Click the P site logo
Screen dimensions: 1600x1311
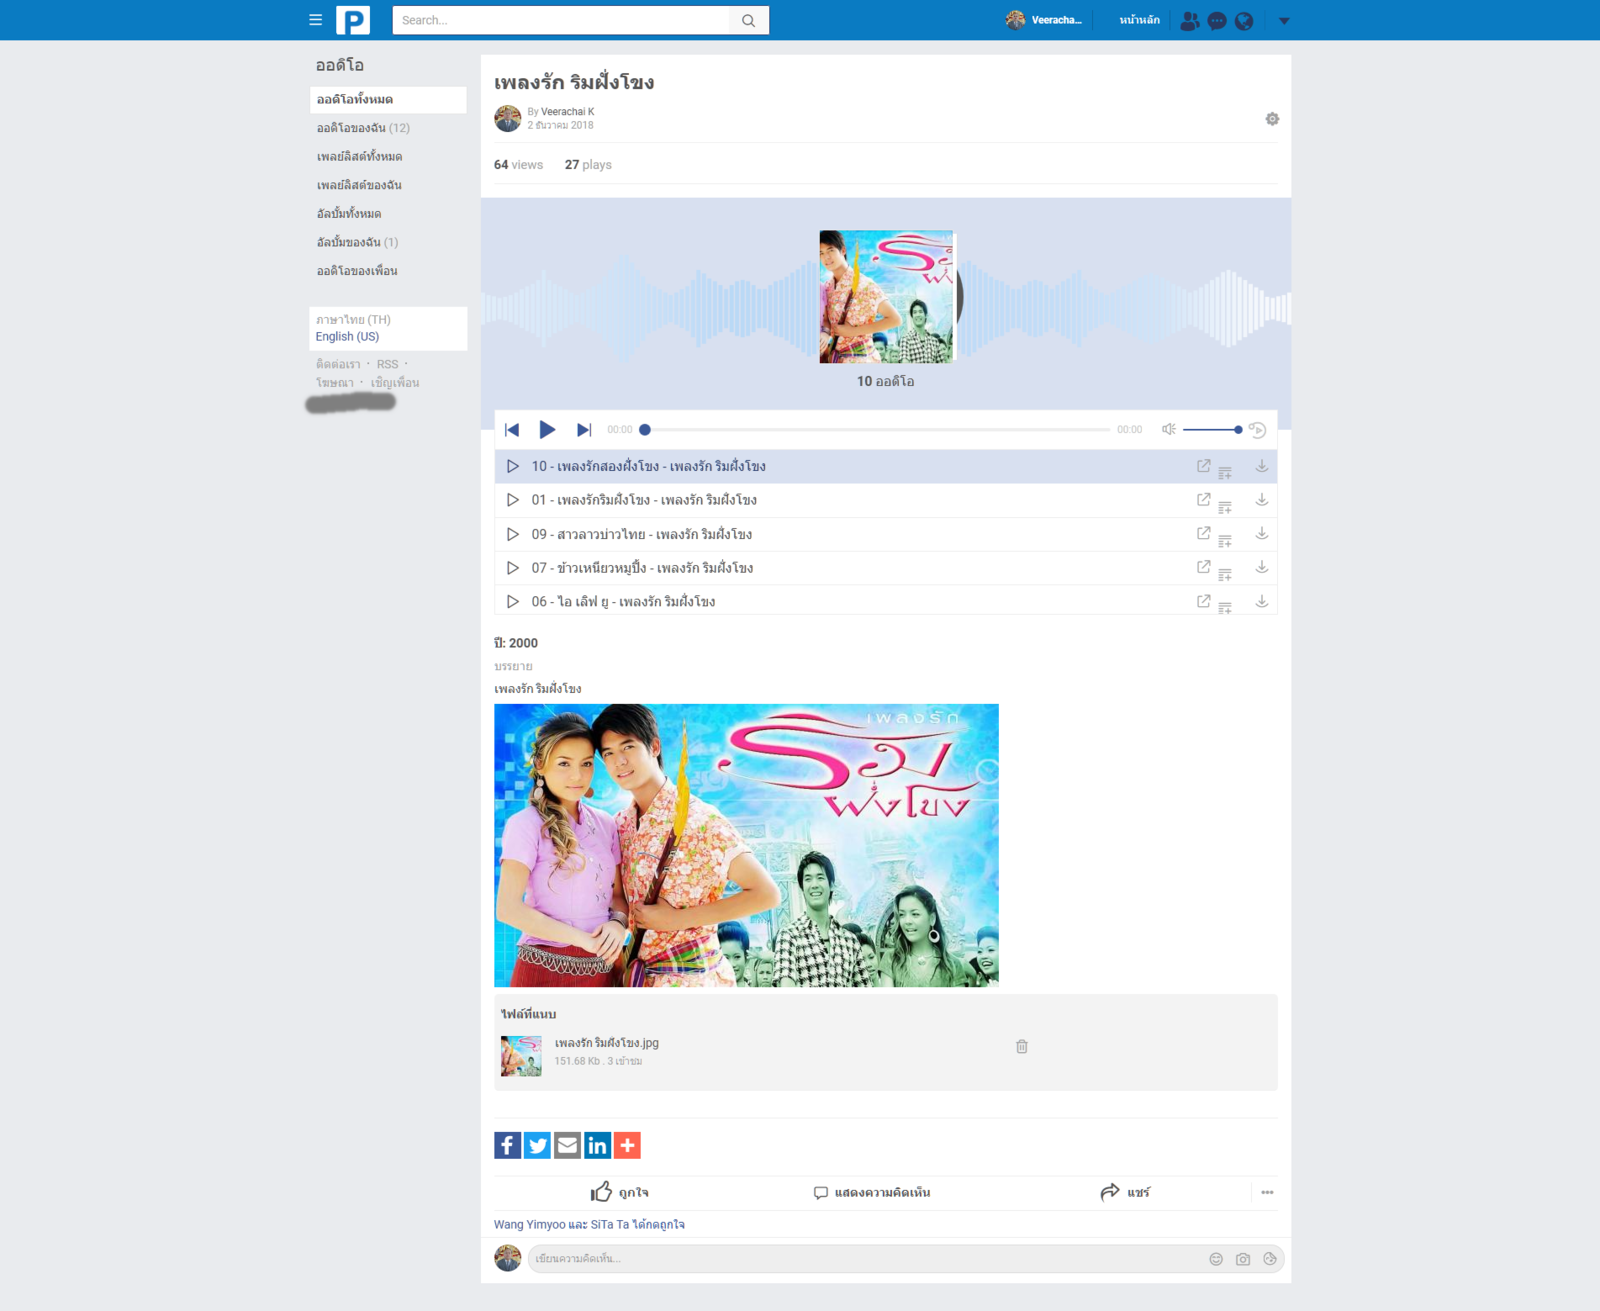coord(353,20)
